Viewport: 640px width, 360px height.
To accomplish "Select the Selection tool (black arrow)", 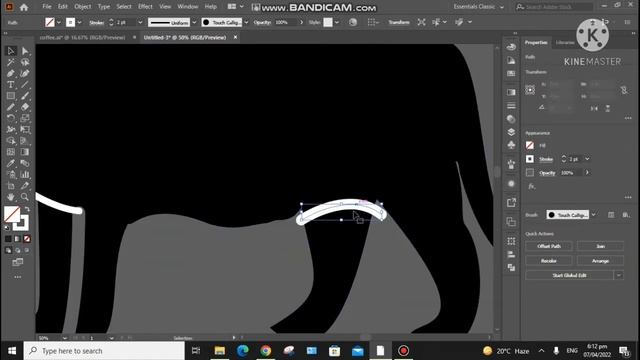I will (11, 51).
